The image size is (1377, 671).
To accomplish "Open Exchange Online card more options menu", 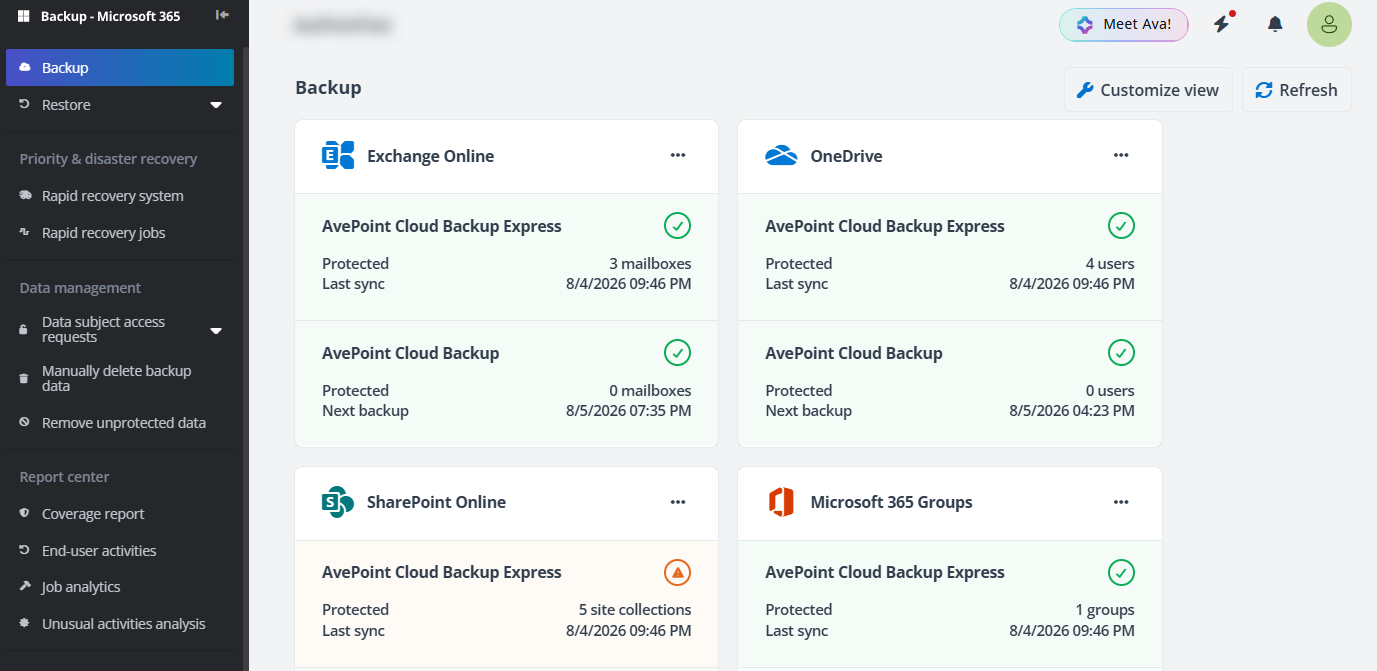I will [x=678, y=155].
